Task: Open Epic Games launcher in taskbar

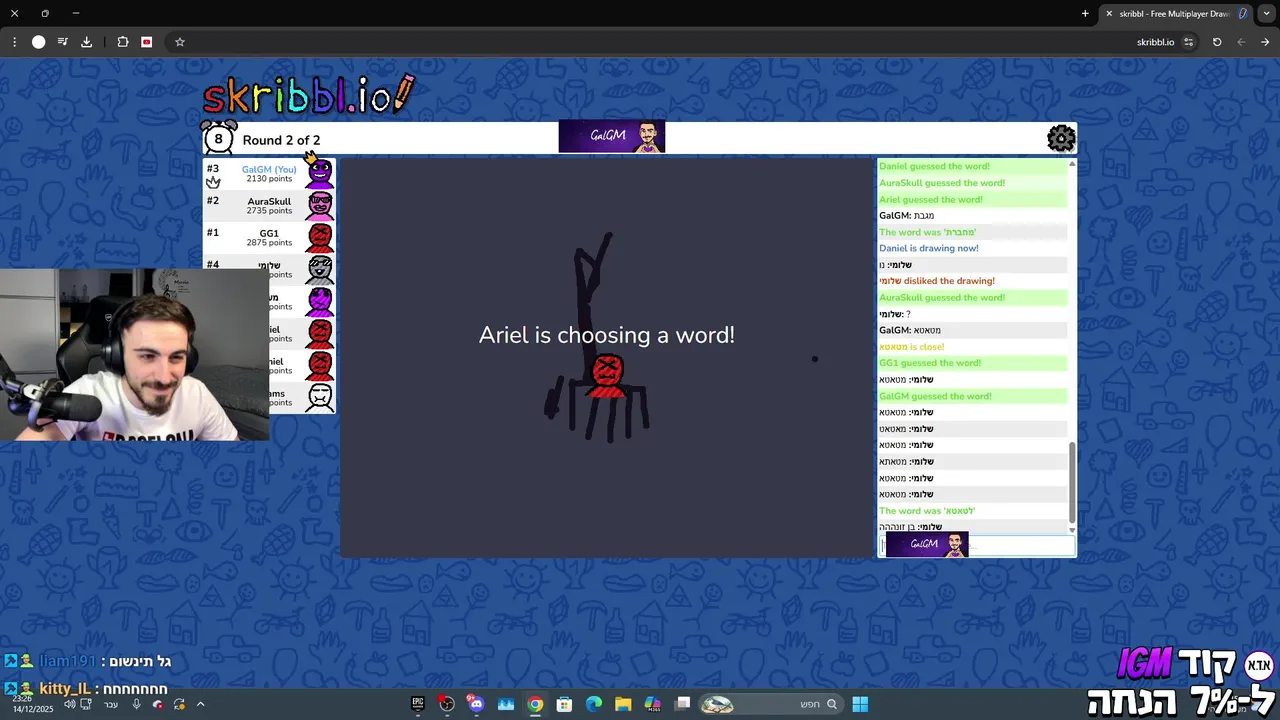Action: pos(418,704)
